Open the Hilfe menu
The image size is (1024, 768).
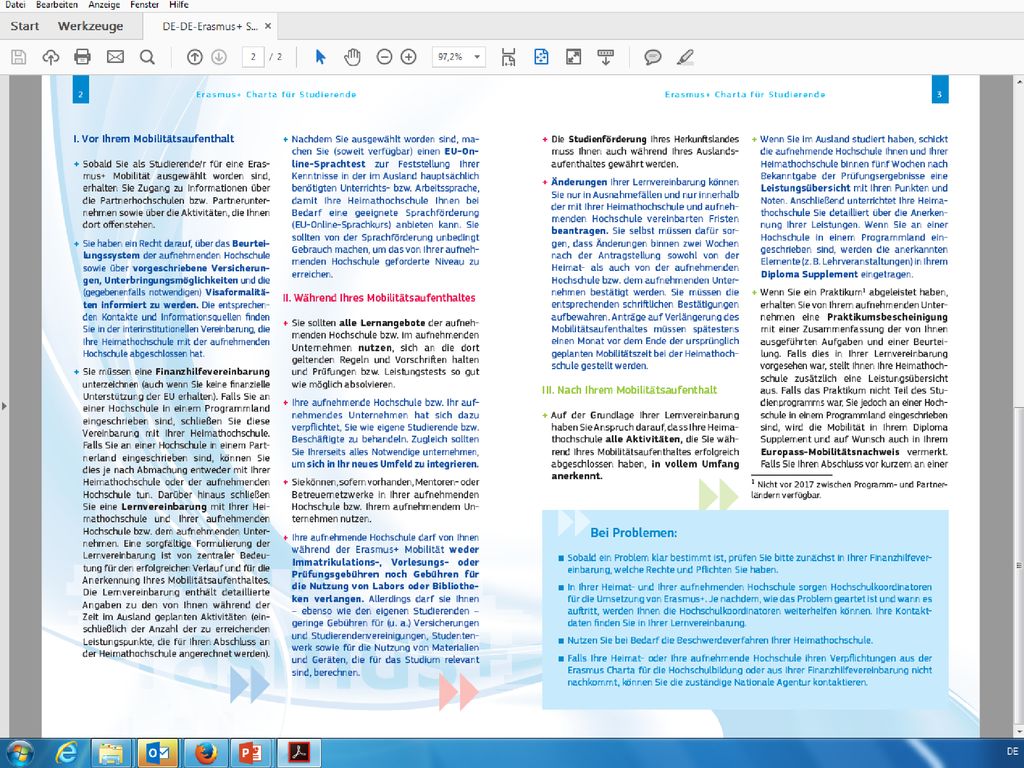[x=178, y=5]
